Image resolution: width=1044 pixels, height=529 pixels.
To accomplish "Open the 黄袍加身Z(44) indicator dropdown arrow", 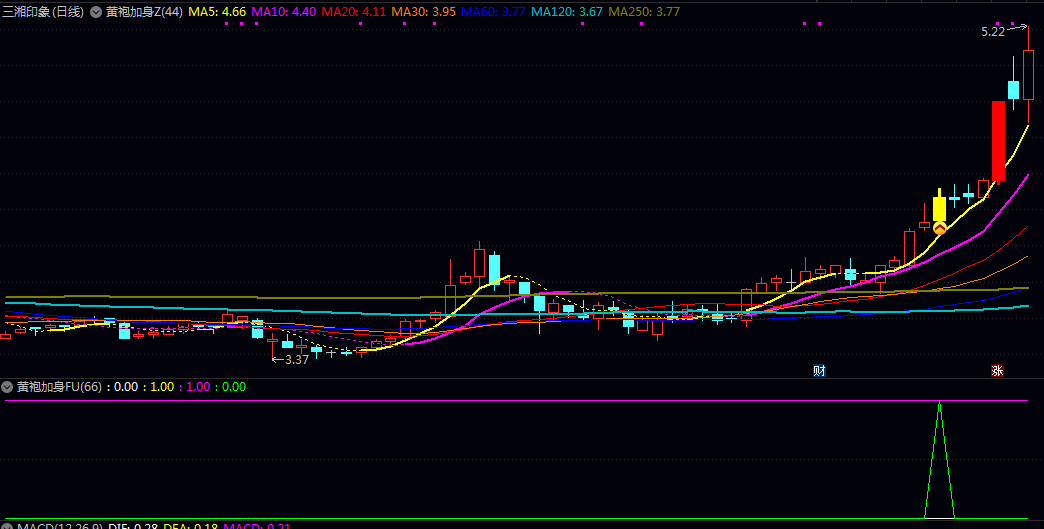I will click(96, 12).
